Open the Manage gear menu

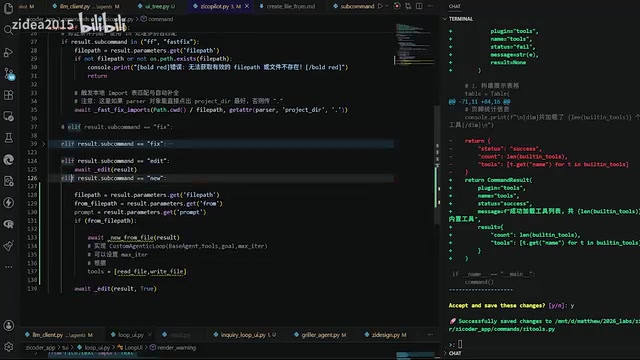click(x=8, y=347)
